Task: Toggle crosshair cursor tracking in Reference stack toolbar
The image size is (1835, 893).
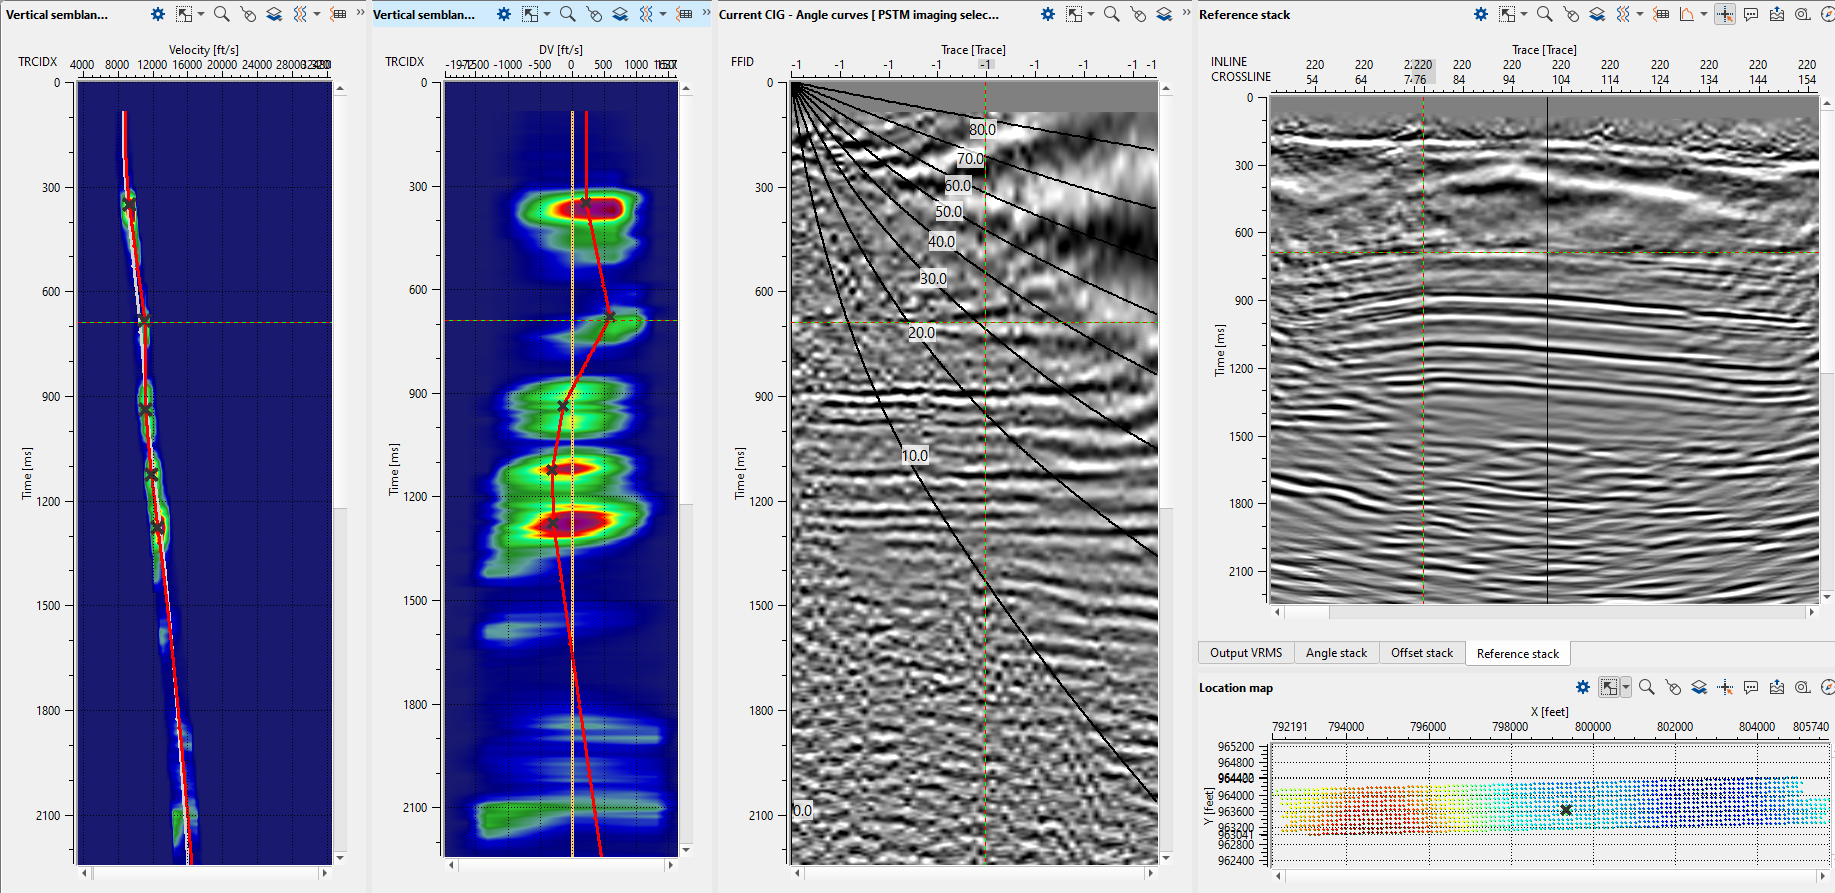Action: coord(1724,14)
